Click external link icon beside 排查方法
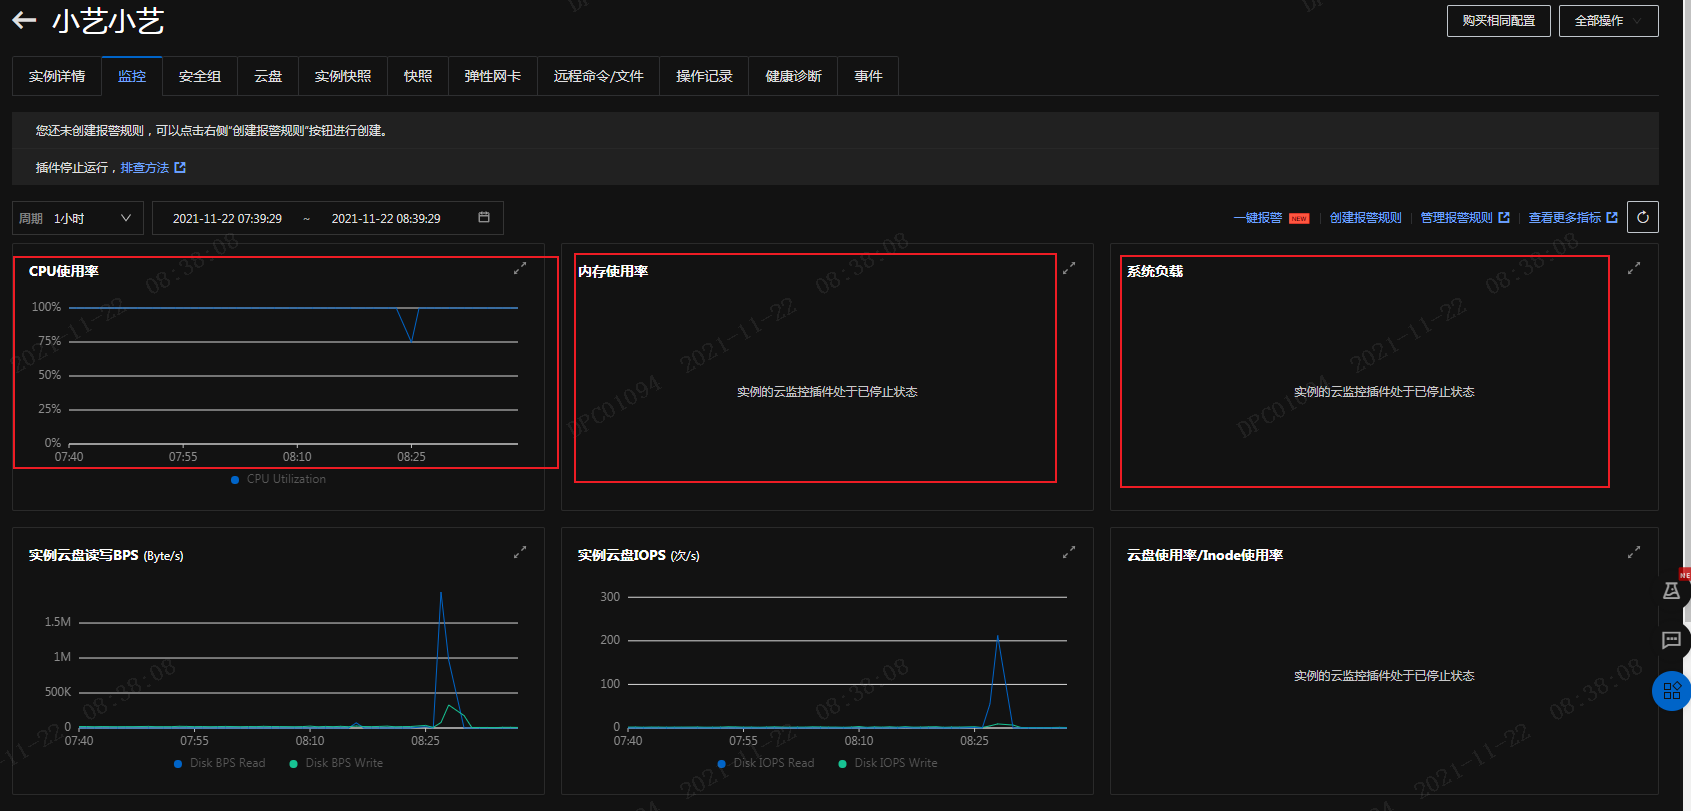Image resolution: width=1691 pixels, height=811 pixels. (180, 168)
